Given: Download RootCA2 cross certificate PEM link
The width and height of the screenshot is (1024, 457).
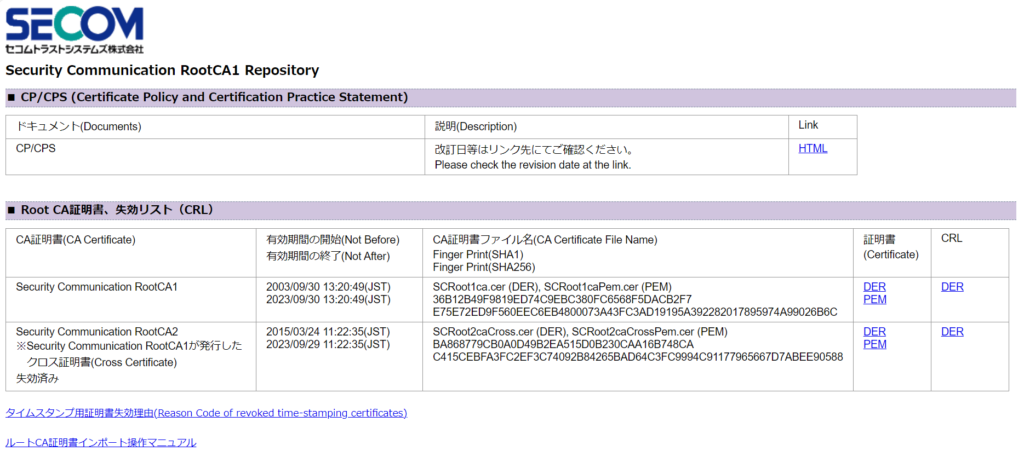Looking at the screenshot, I should pos(874,344).
